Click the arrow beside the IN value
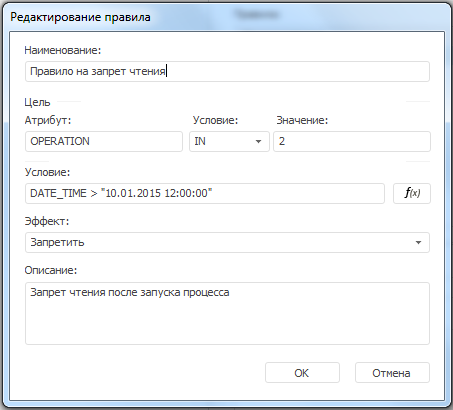 [258, 141]
